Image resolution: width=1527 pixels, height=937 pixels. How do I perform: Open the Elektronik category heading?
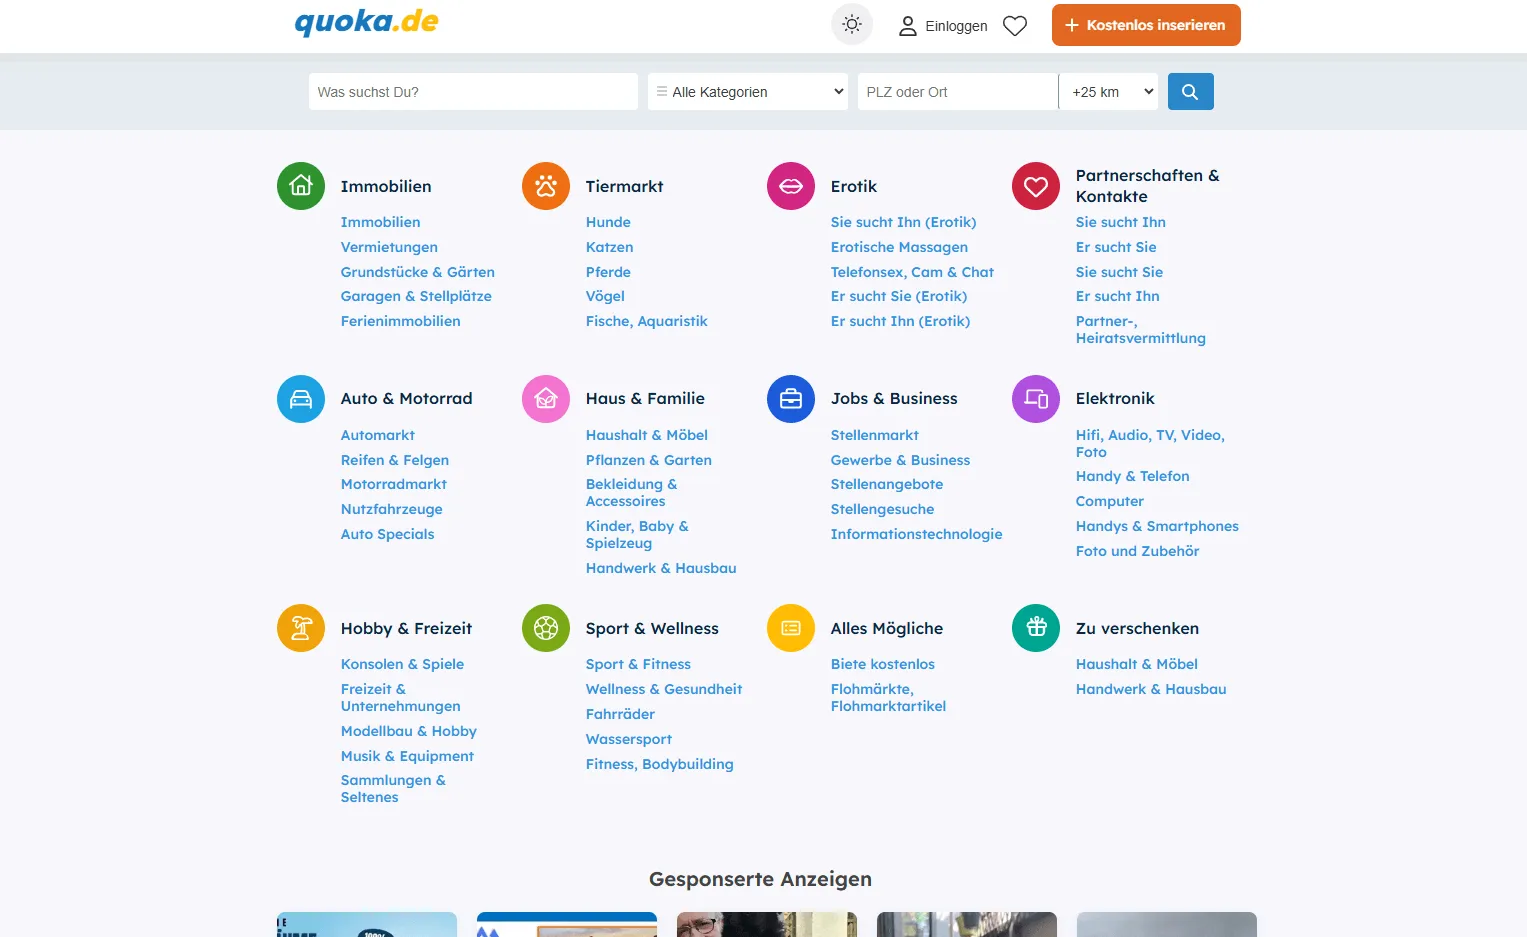[x=1115, y=398]
